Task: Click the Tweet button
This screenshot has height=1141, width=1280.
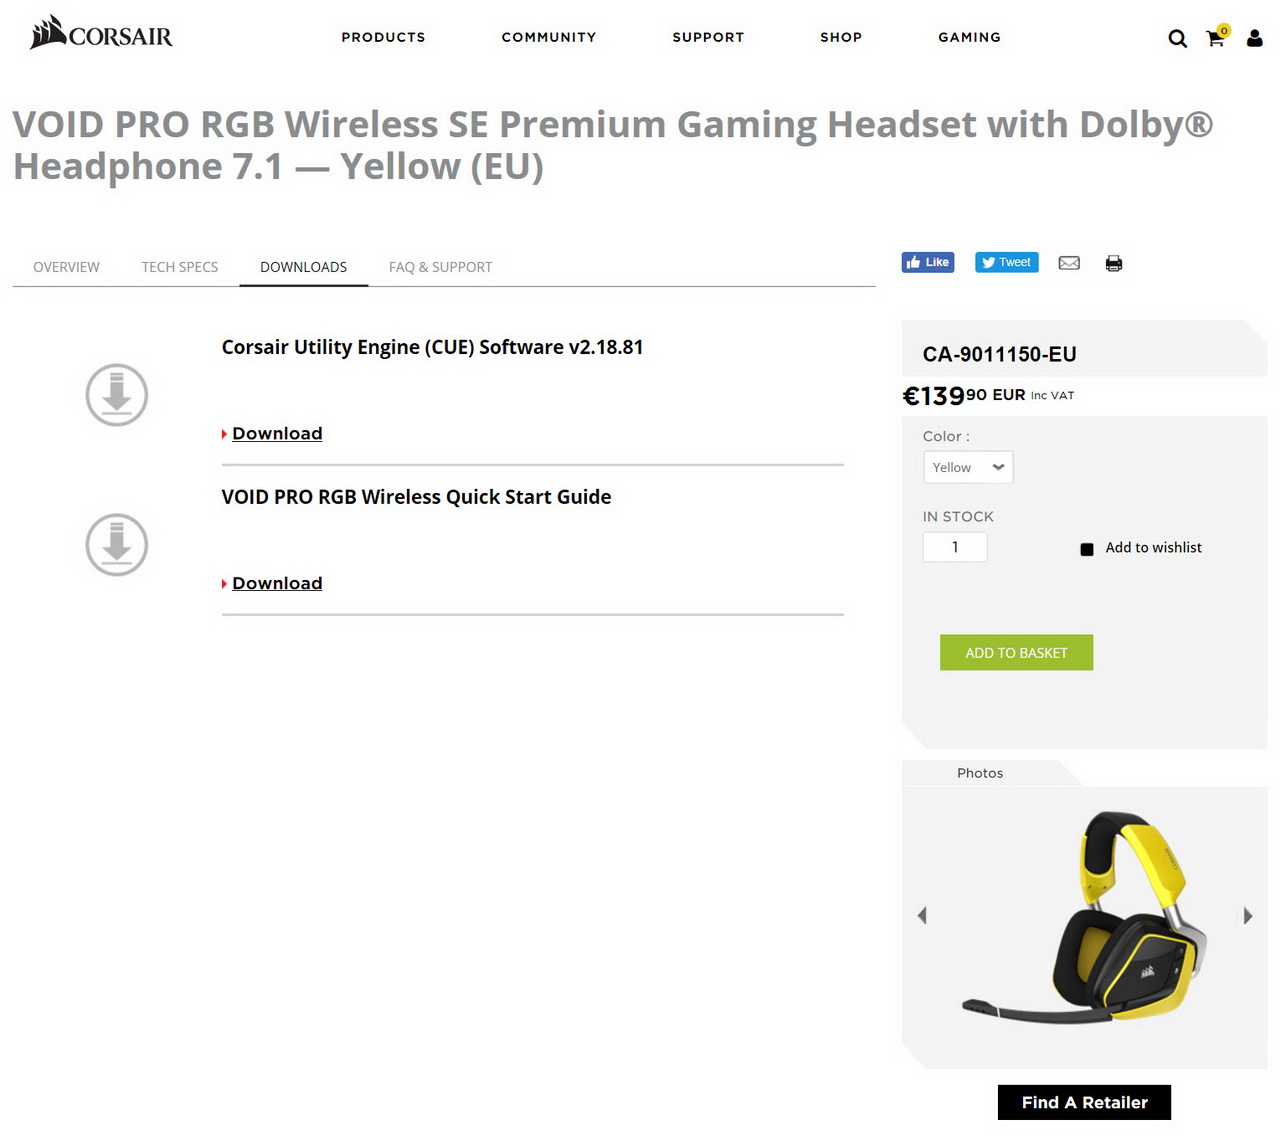Action: point(1007,262)
